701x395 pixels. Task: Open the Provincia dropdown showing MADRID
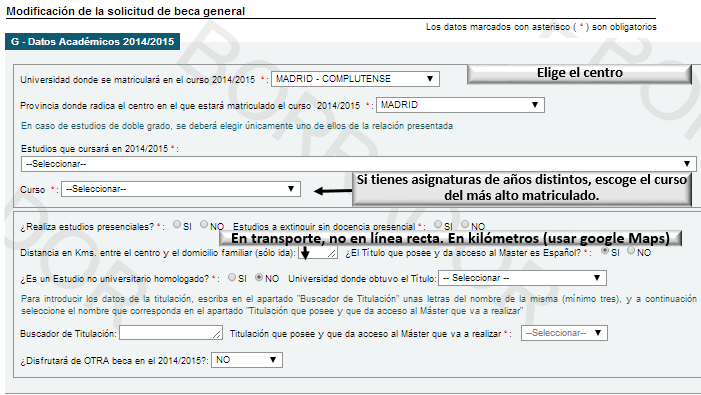click(460, 105)
